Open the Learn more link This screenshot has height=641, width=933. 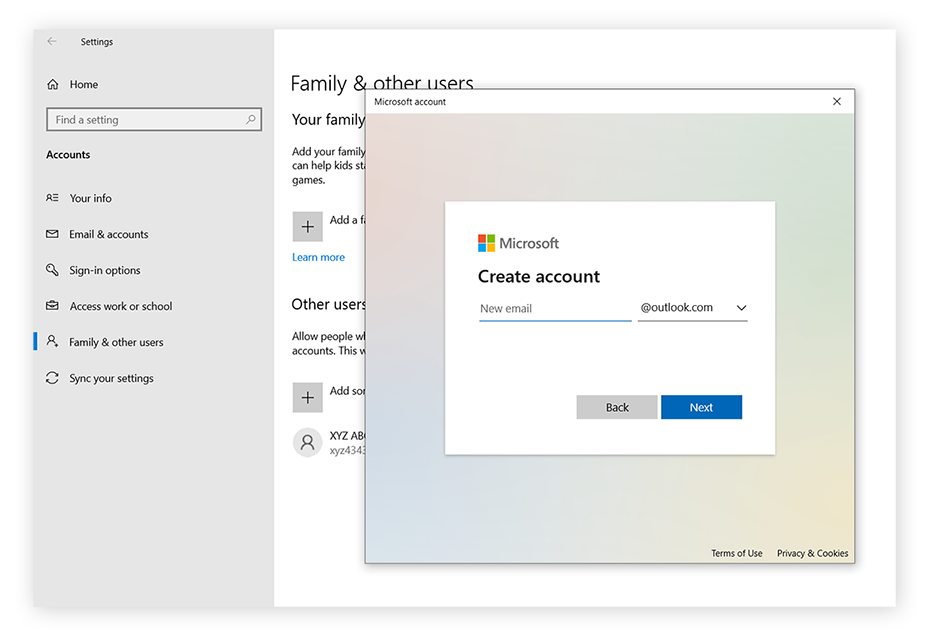(318, 257)
